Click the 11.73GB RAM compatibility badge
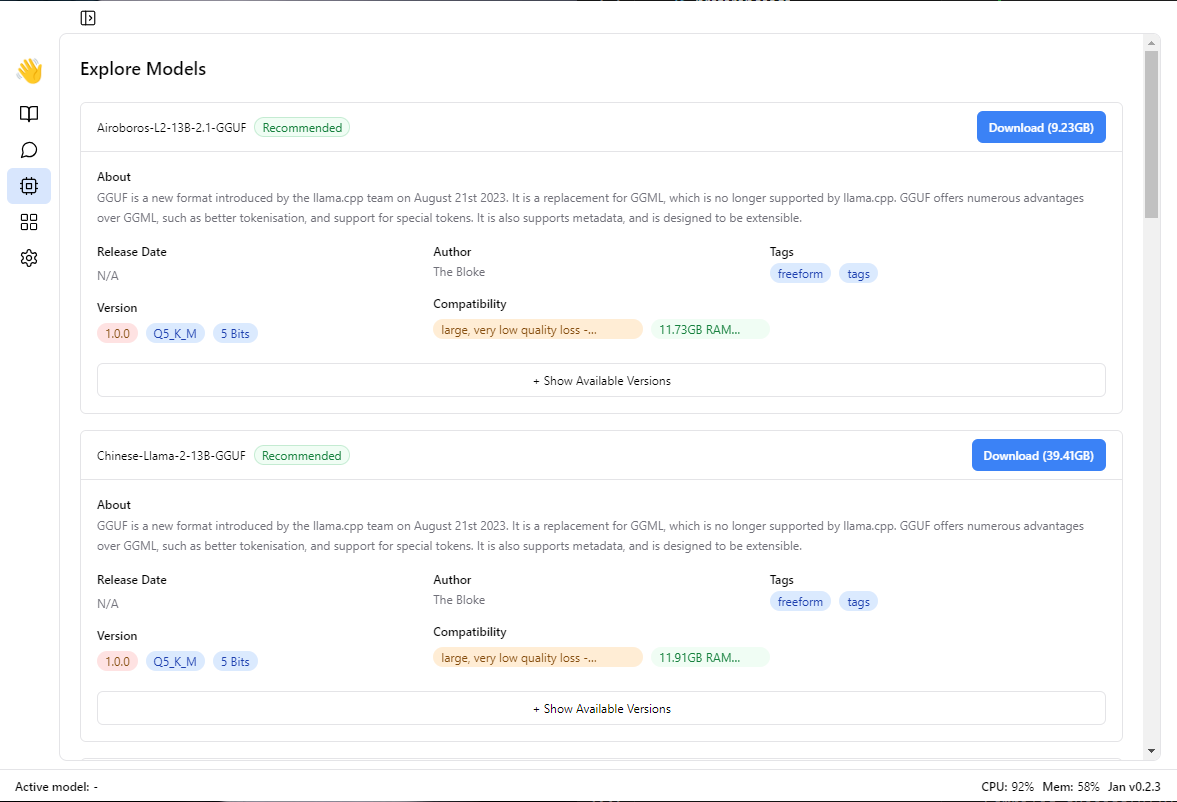The height and width of the screenshot is (802, 1177). pos(709,330)
